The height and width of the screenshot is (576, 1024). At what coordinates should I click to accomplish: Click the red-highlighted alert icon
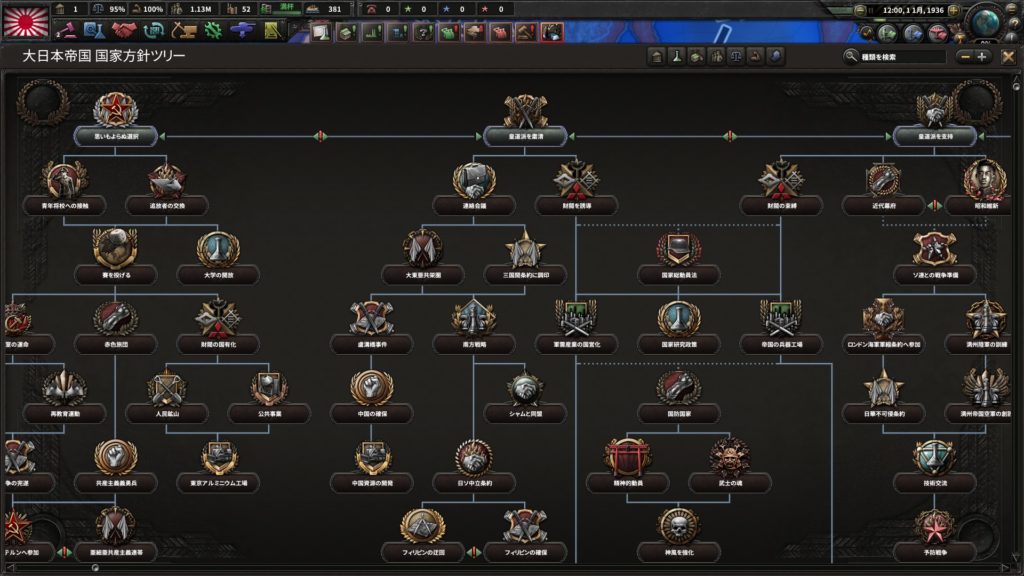[552, 32]
